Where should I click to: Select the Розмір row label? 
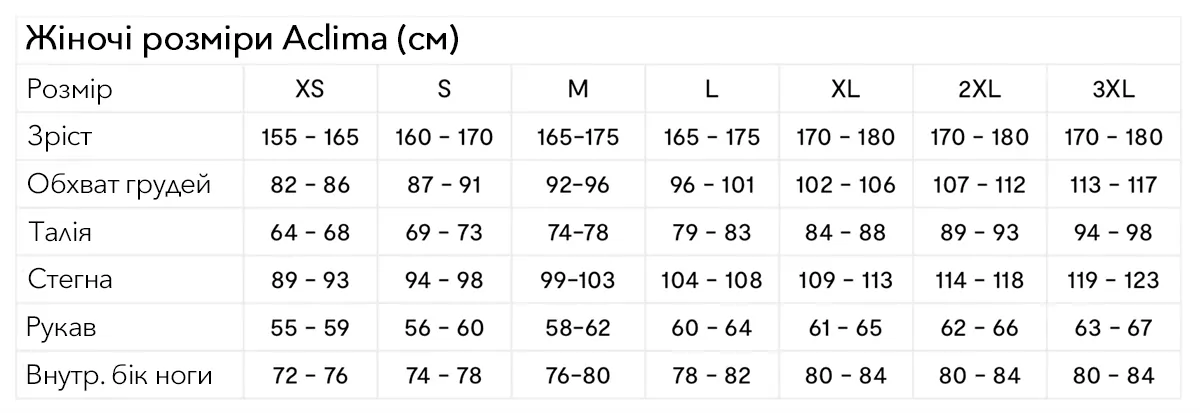coord(69,89)
